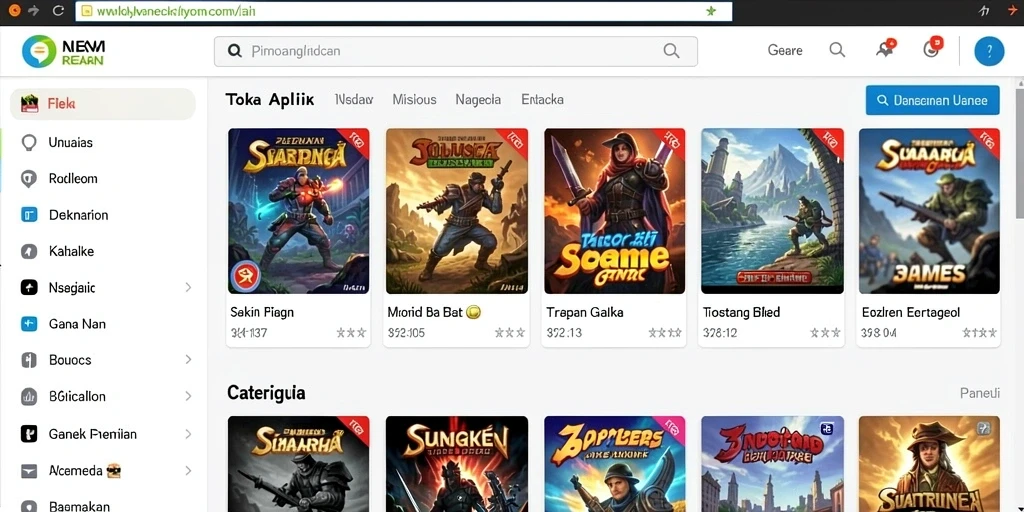Click the Trapan Galka title text
This screenshot has width=1024, height=512.
point(584,312)
